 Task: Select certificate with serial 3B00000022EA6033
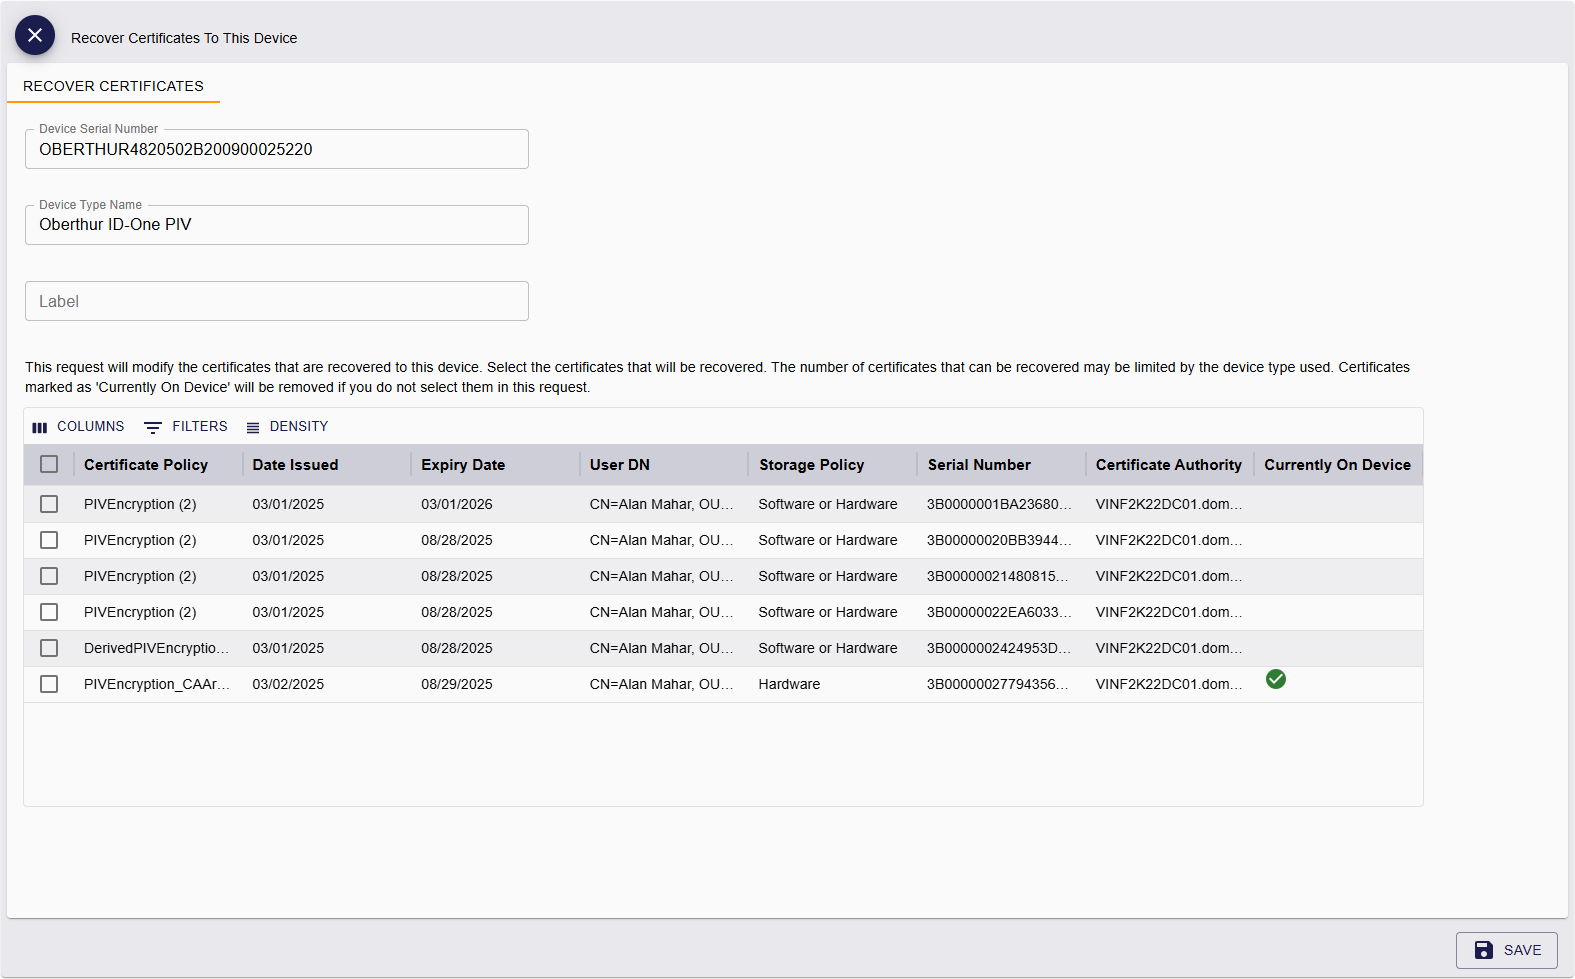49,612
